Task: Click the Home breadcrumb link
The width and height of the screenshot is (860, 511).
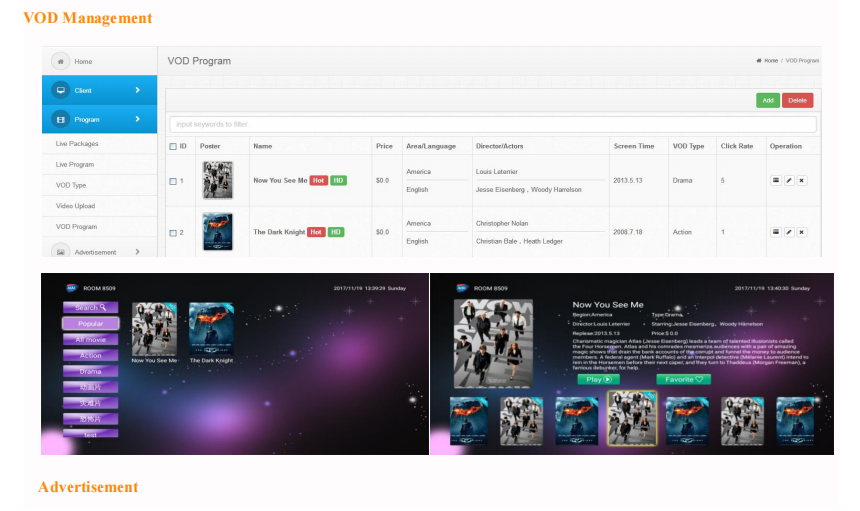Action: click(771, 61)
